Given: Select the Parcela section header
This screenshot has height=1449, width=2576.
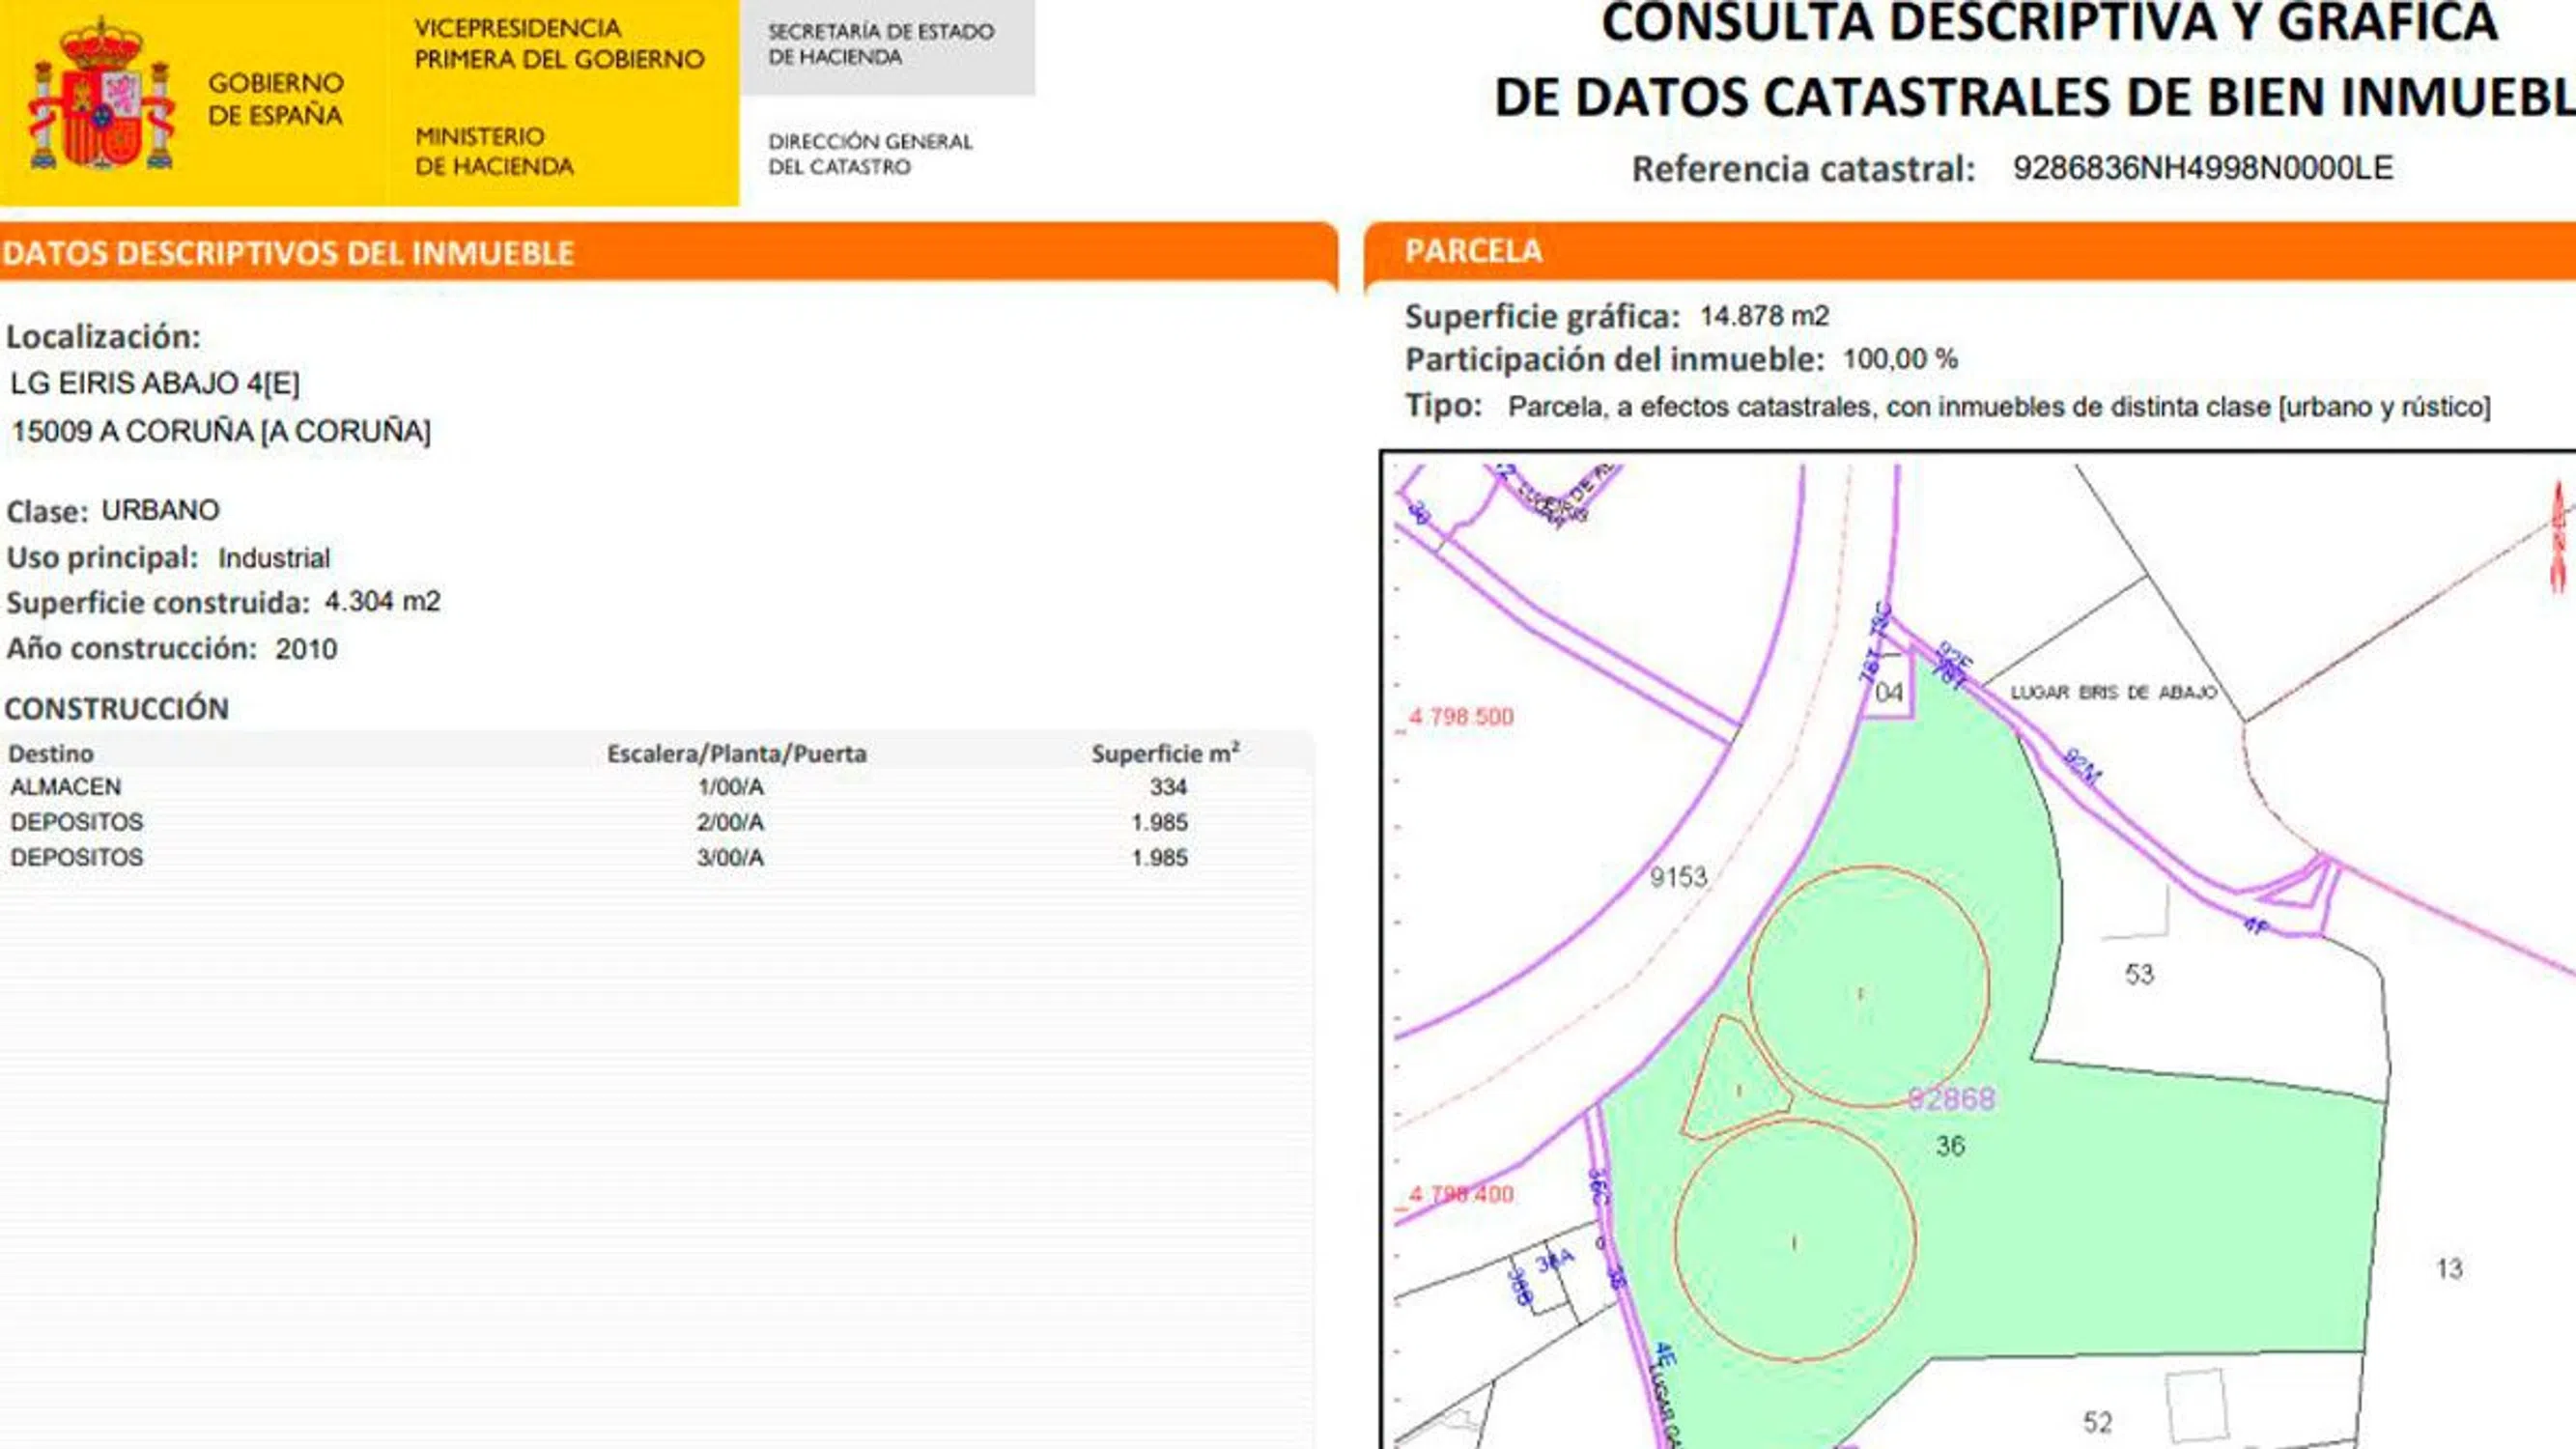Looking at the screenshot, I should point(1473,250).
